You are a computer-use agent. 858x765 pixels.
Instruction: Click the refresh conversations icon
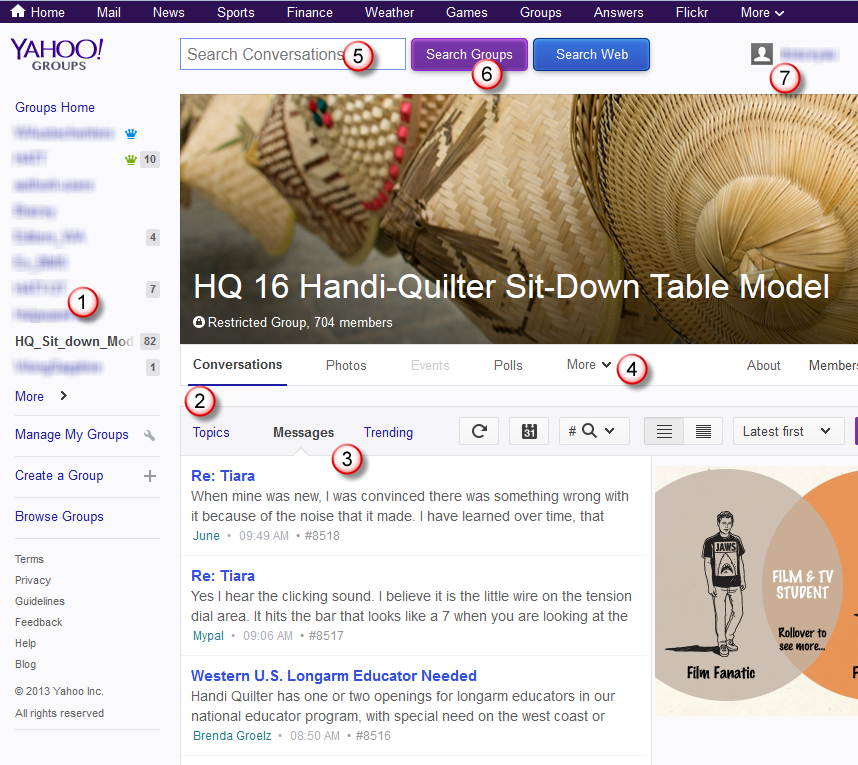pos(479,431)
